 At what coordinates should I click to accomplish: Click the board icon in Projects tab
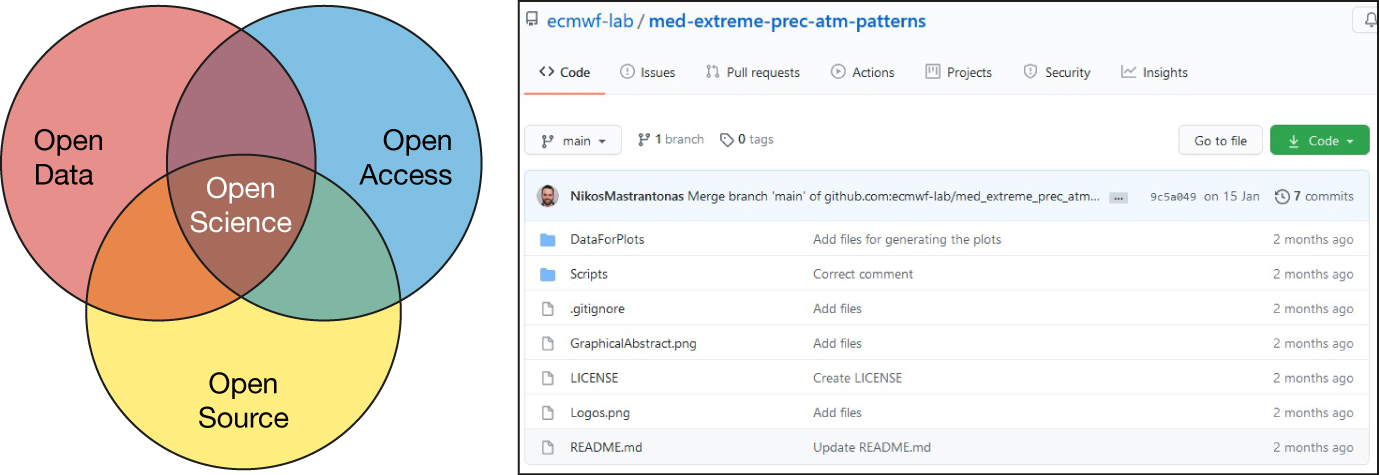tap(932, 72)
